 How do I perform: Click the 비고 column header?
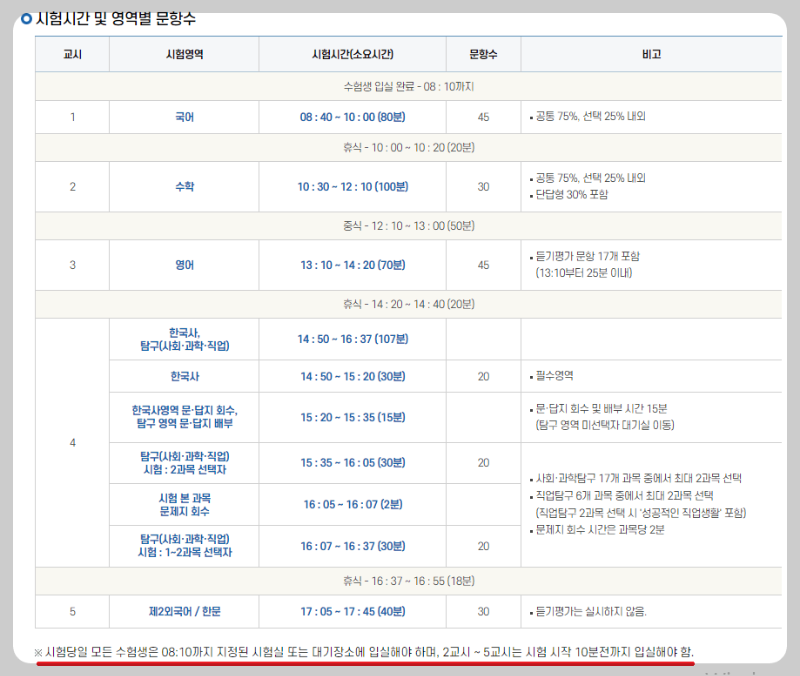[x=648, y=55]
